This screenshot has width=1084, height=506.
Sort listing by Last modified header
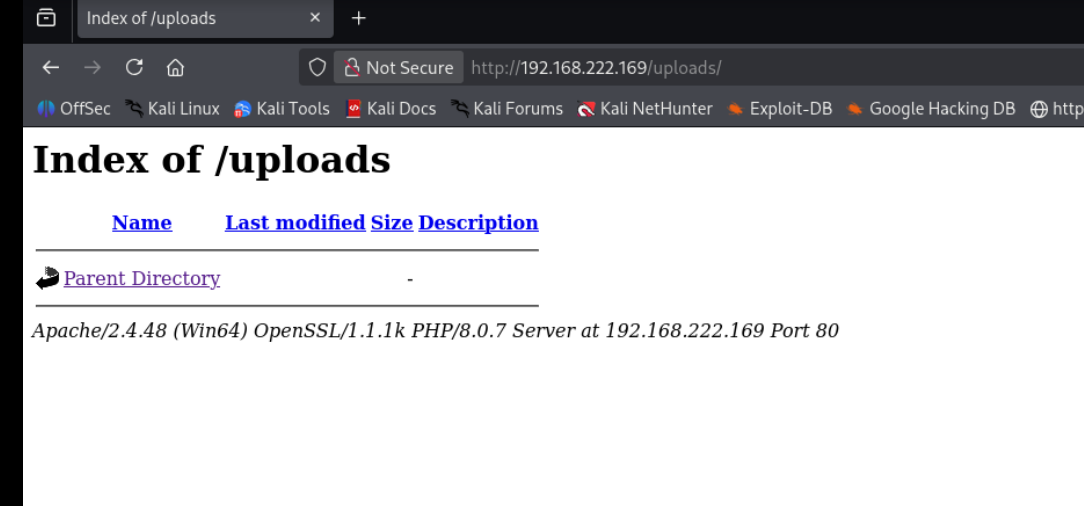pyautogui.click(x=294, y=223)
